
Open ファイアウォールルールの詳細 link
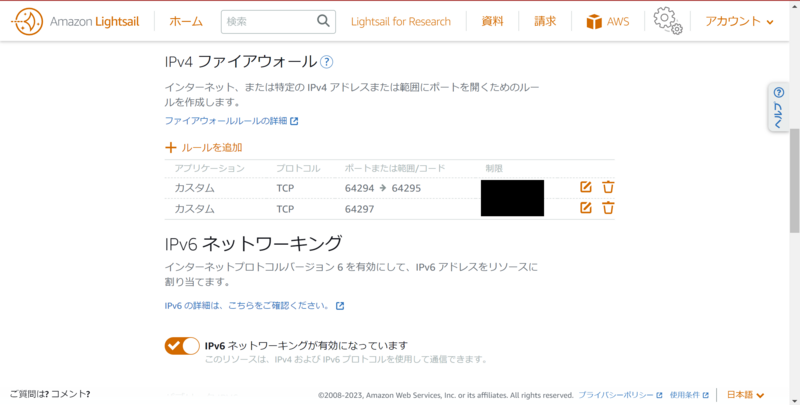click(x=226, y=121)
